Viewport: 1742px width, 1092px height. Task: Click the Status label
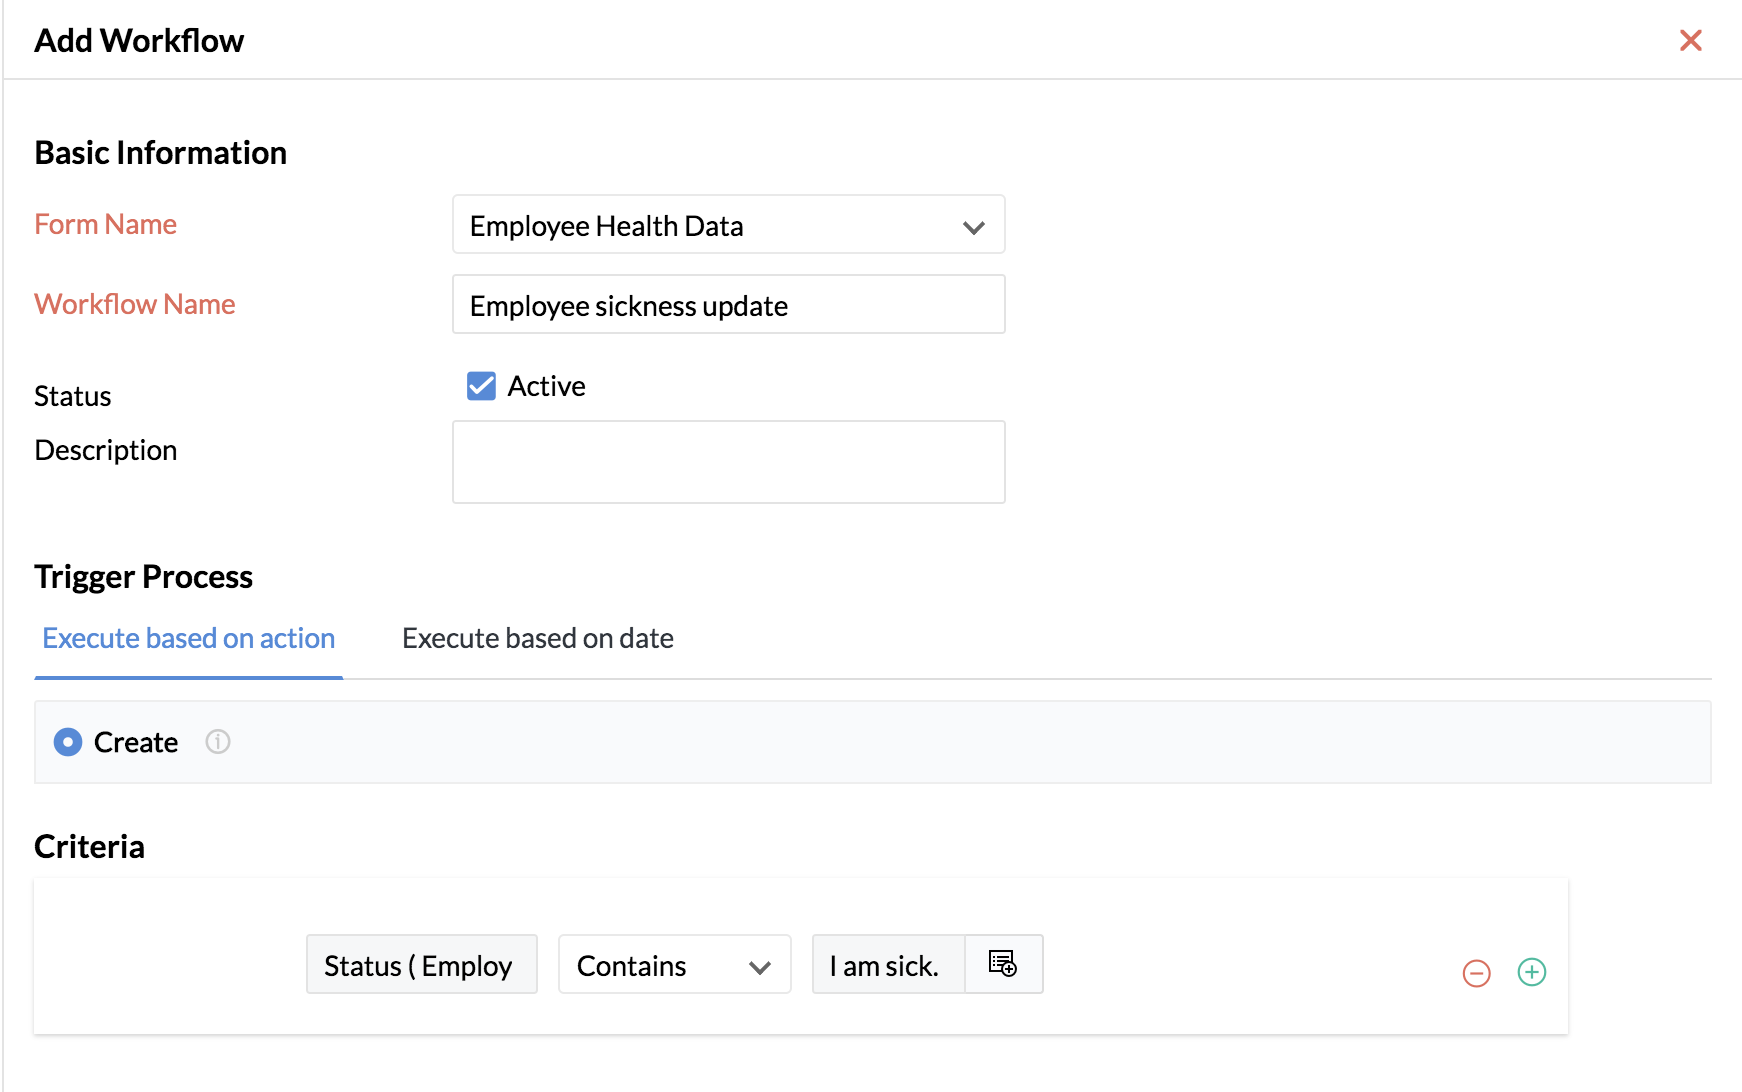click(72, 396)
